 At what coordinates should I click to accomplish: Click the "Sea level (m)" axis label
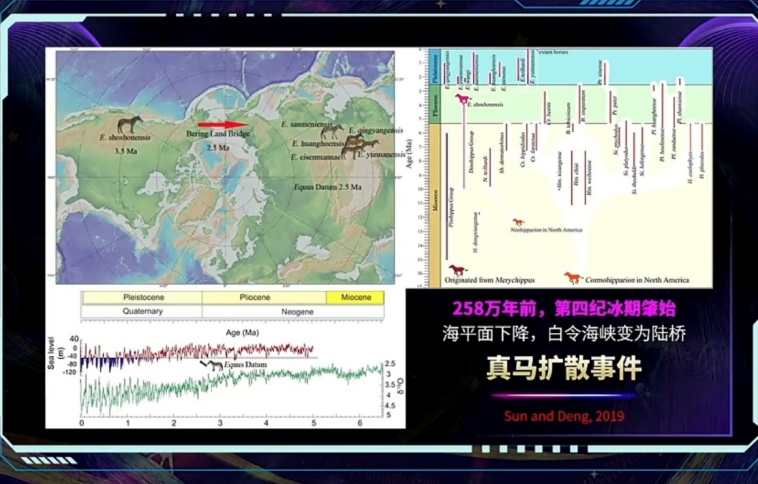coord(54,353)
